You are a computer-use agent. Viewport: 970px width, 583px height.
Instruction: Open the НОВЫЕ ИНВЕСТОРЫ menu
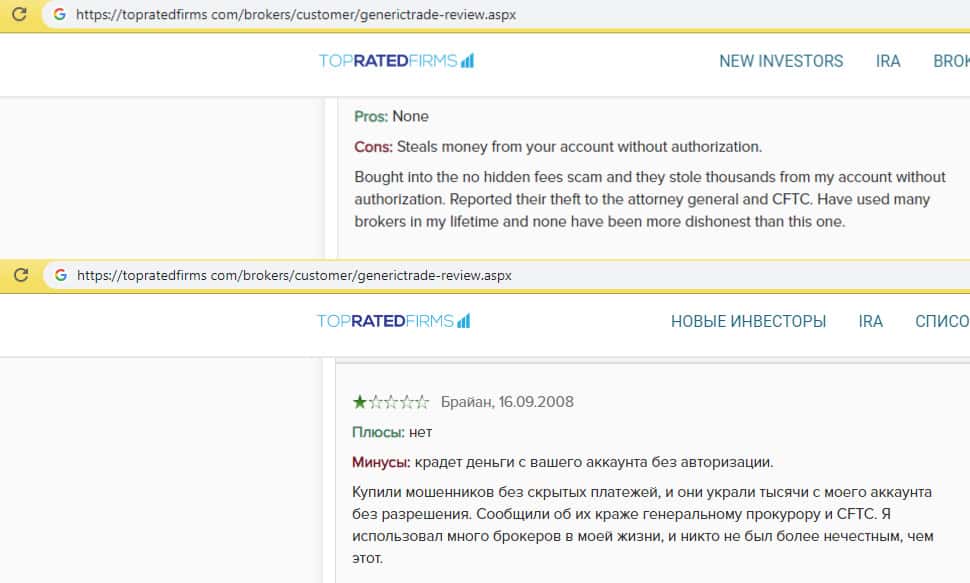[748, 321]
